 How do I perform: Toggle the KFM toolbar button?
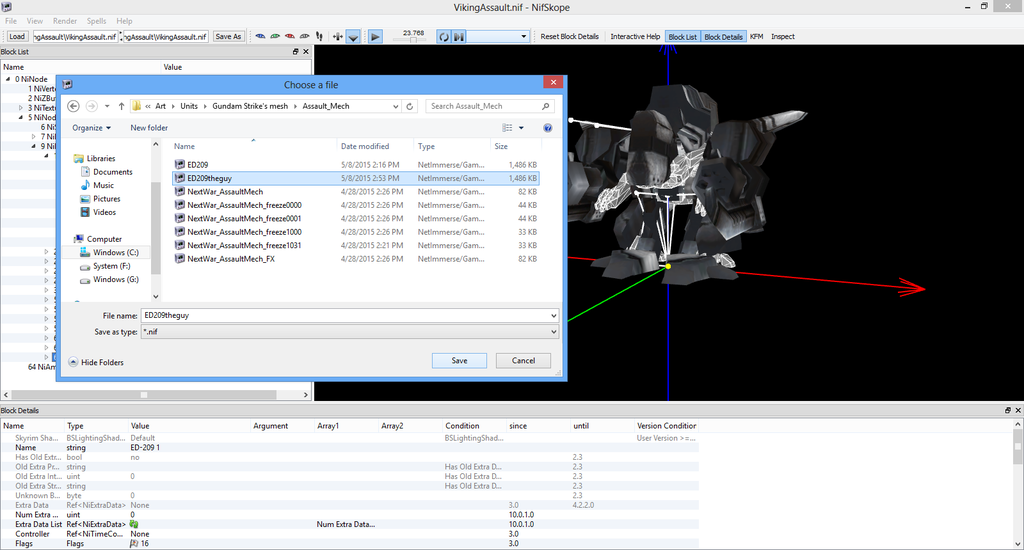coord(756,37)
